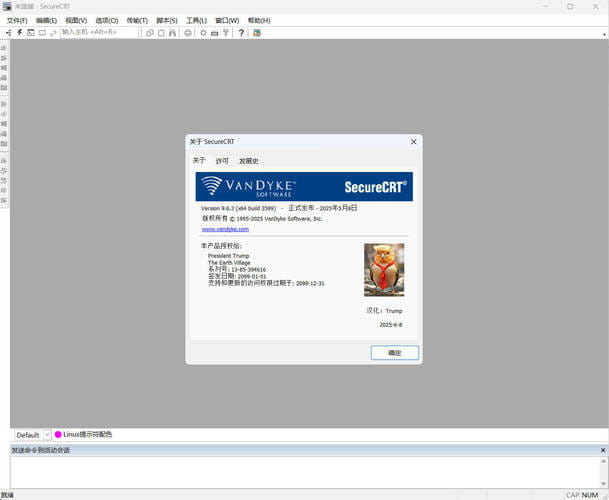The height and width of the screenshot is (500, 609).
Task: Open the 文件(F) menu
Action: pyautogui.click(x=17, y=20)
